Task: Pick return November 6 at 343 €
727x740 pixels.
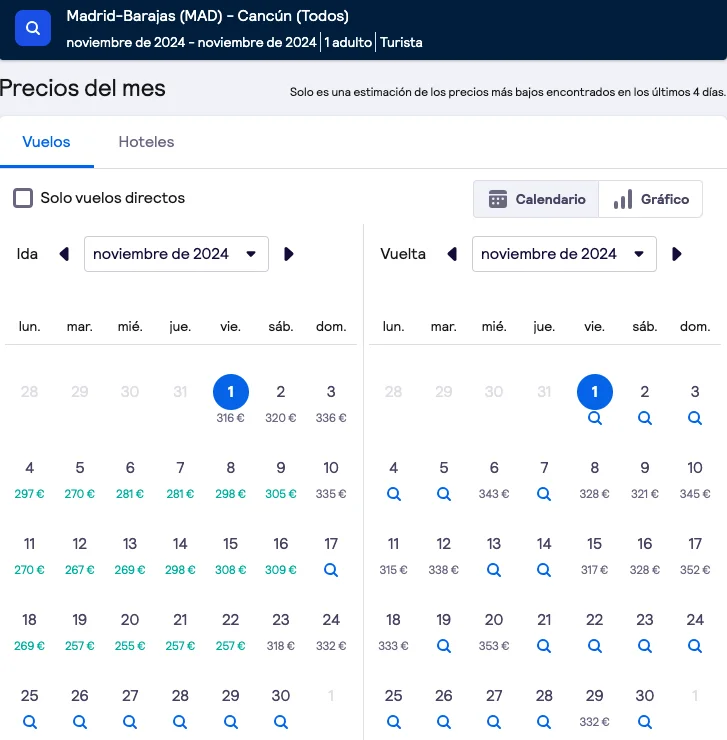Action: [x=494, y=480]
